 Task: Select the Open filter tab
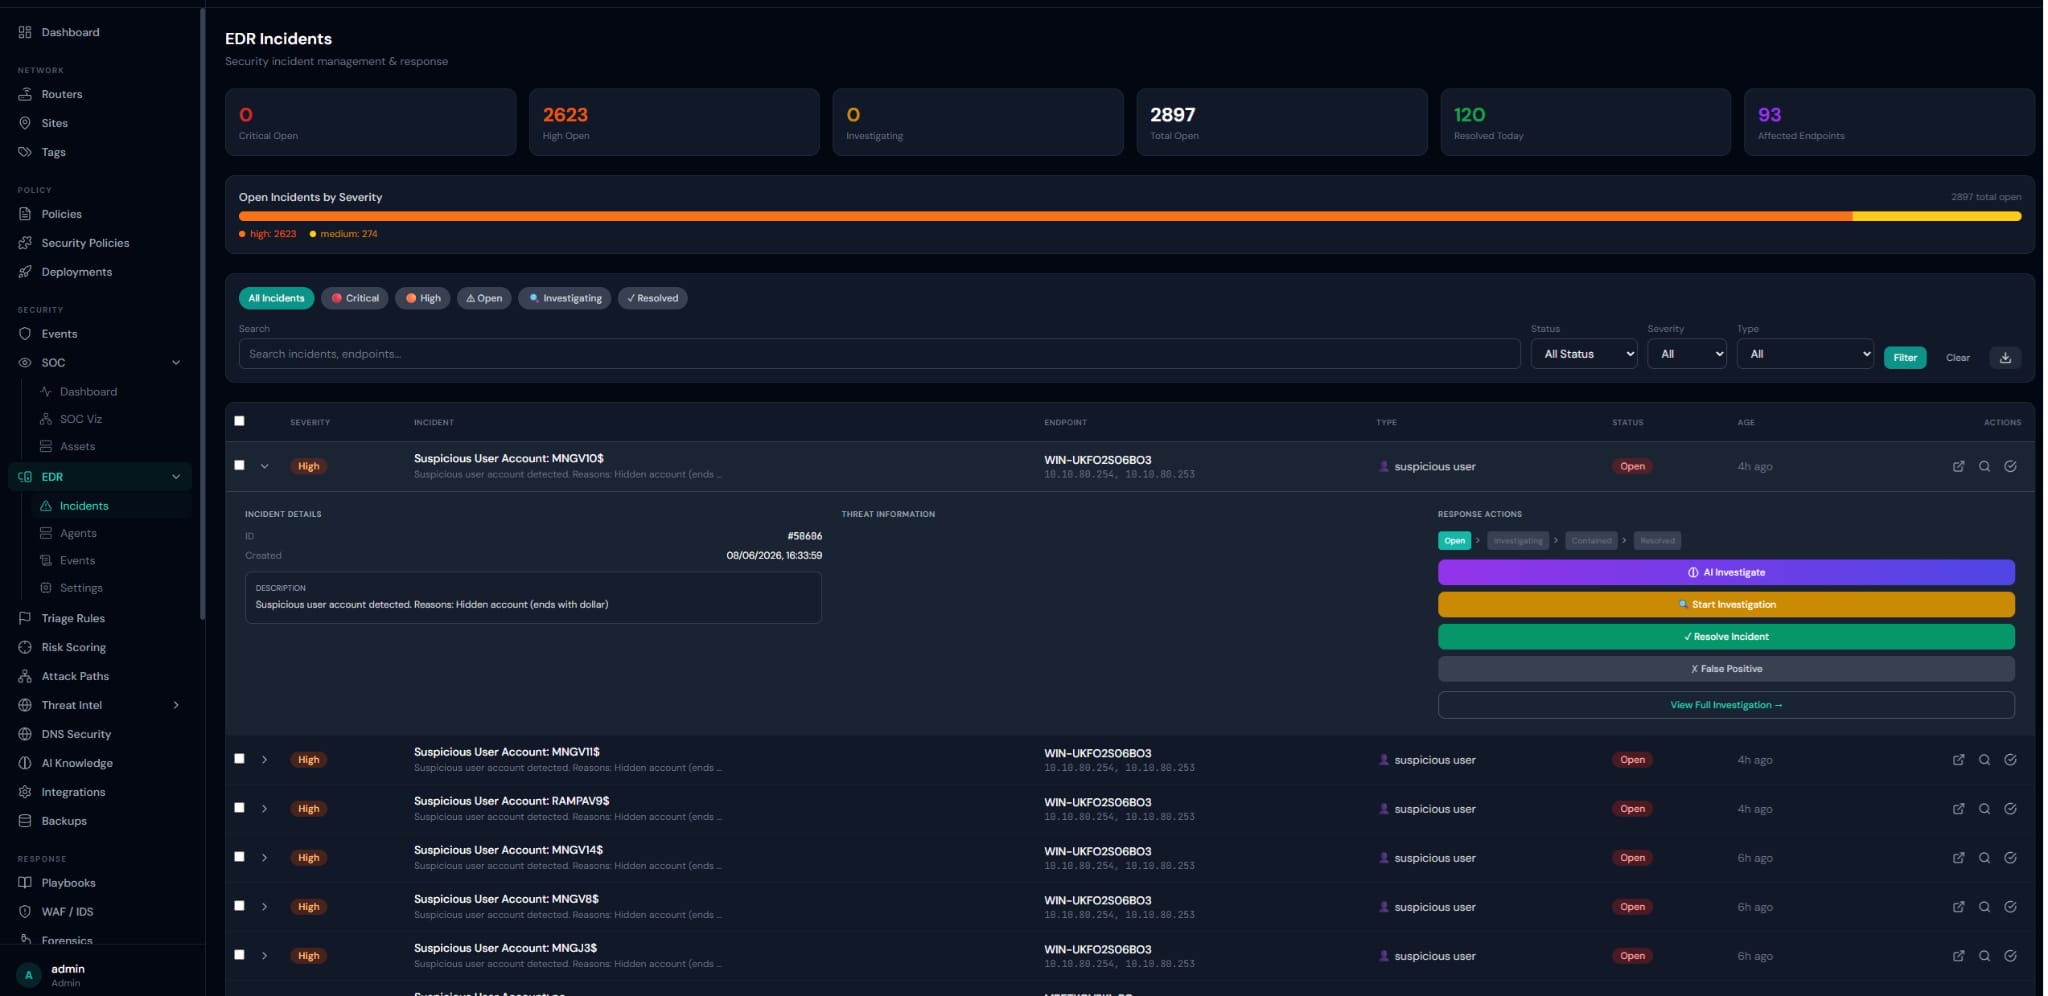[x=484, y=298]
